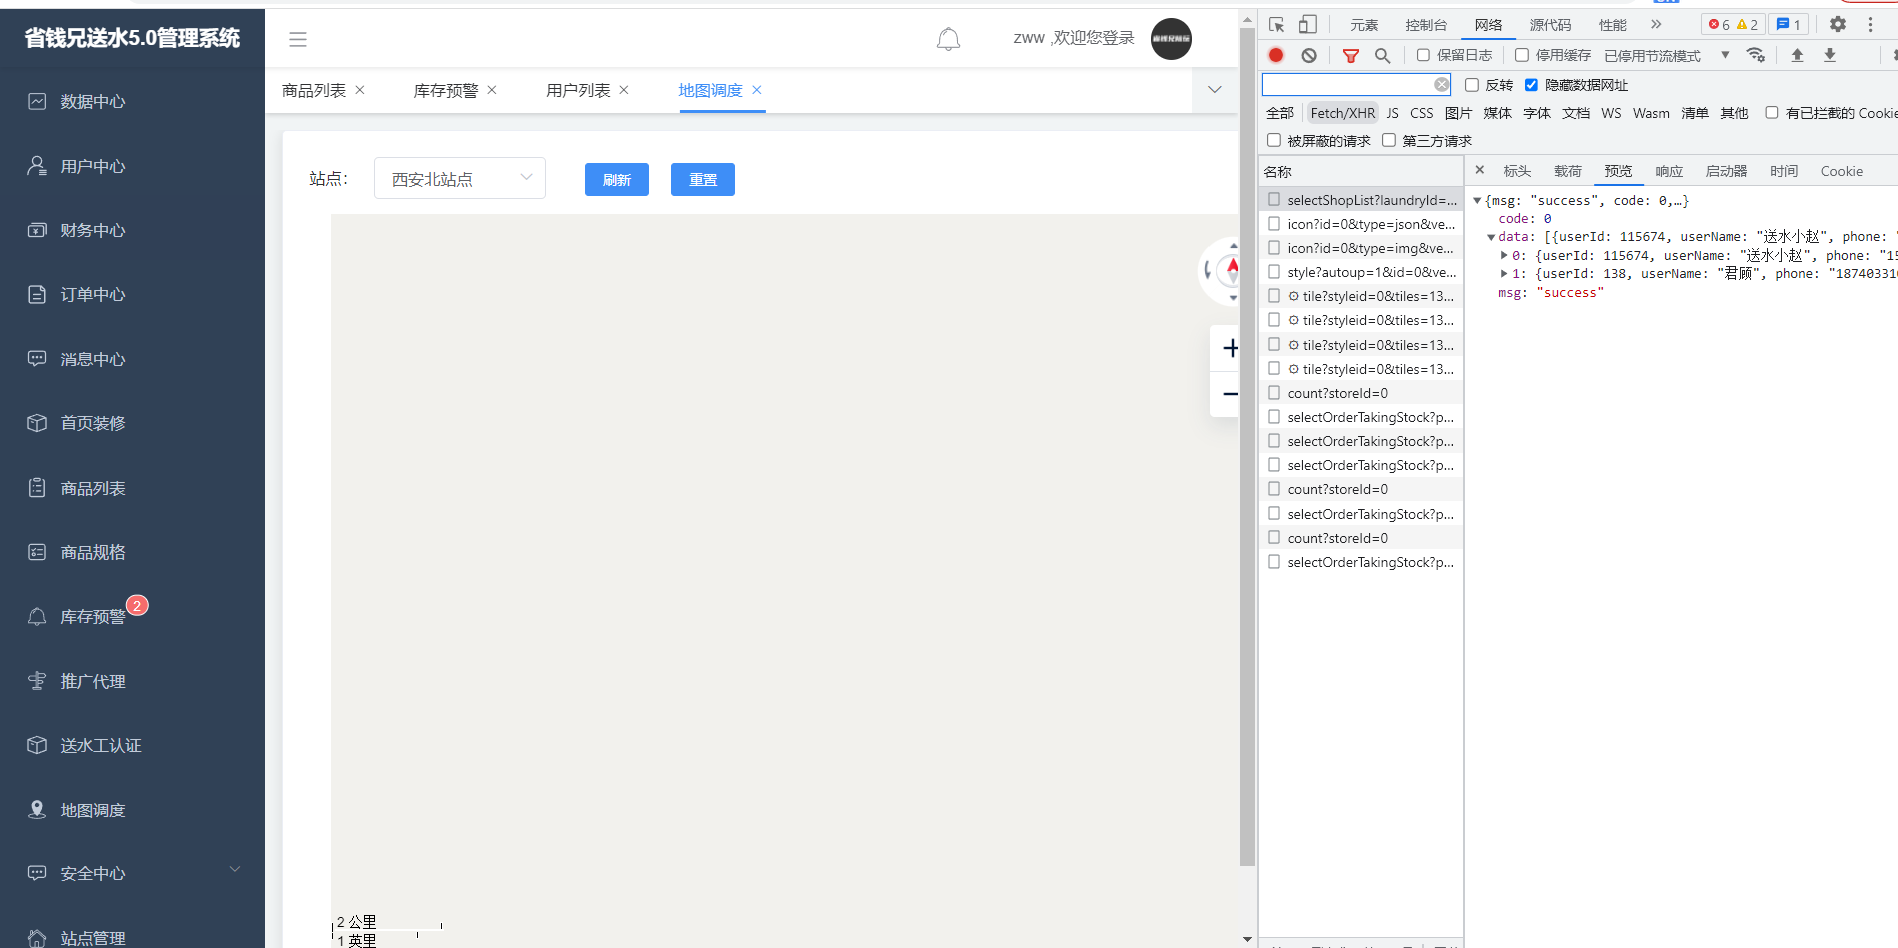Open DevTools settings gear icon
Image resolution: width=1898 pixels, height=948 pixels.
pyautogui.click(x=1838, y=24)
